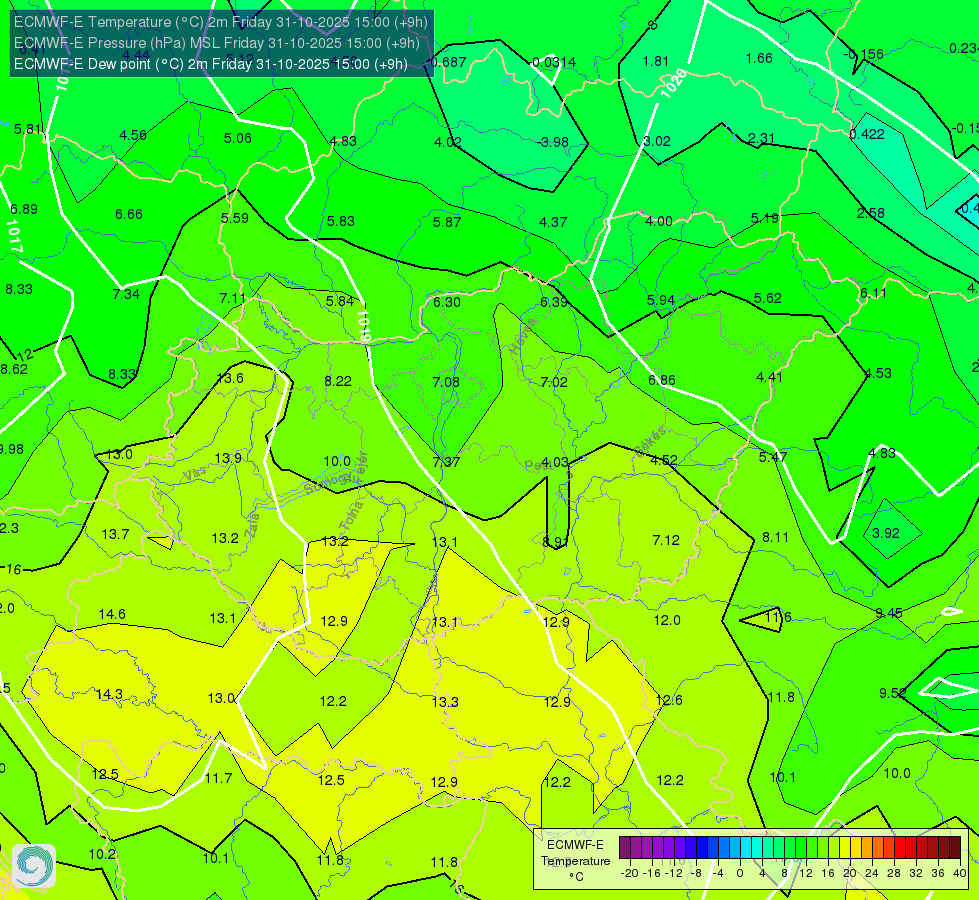979x900 pixels.
Task: Click the swirl logo icon at bottom-left
Action: [34, 866]
